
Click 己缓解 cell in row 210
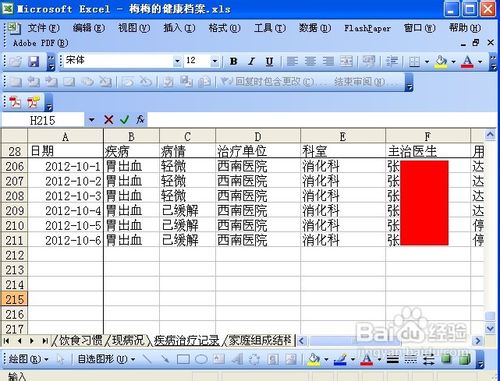coord(188,225)
